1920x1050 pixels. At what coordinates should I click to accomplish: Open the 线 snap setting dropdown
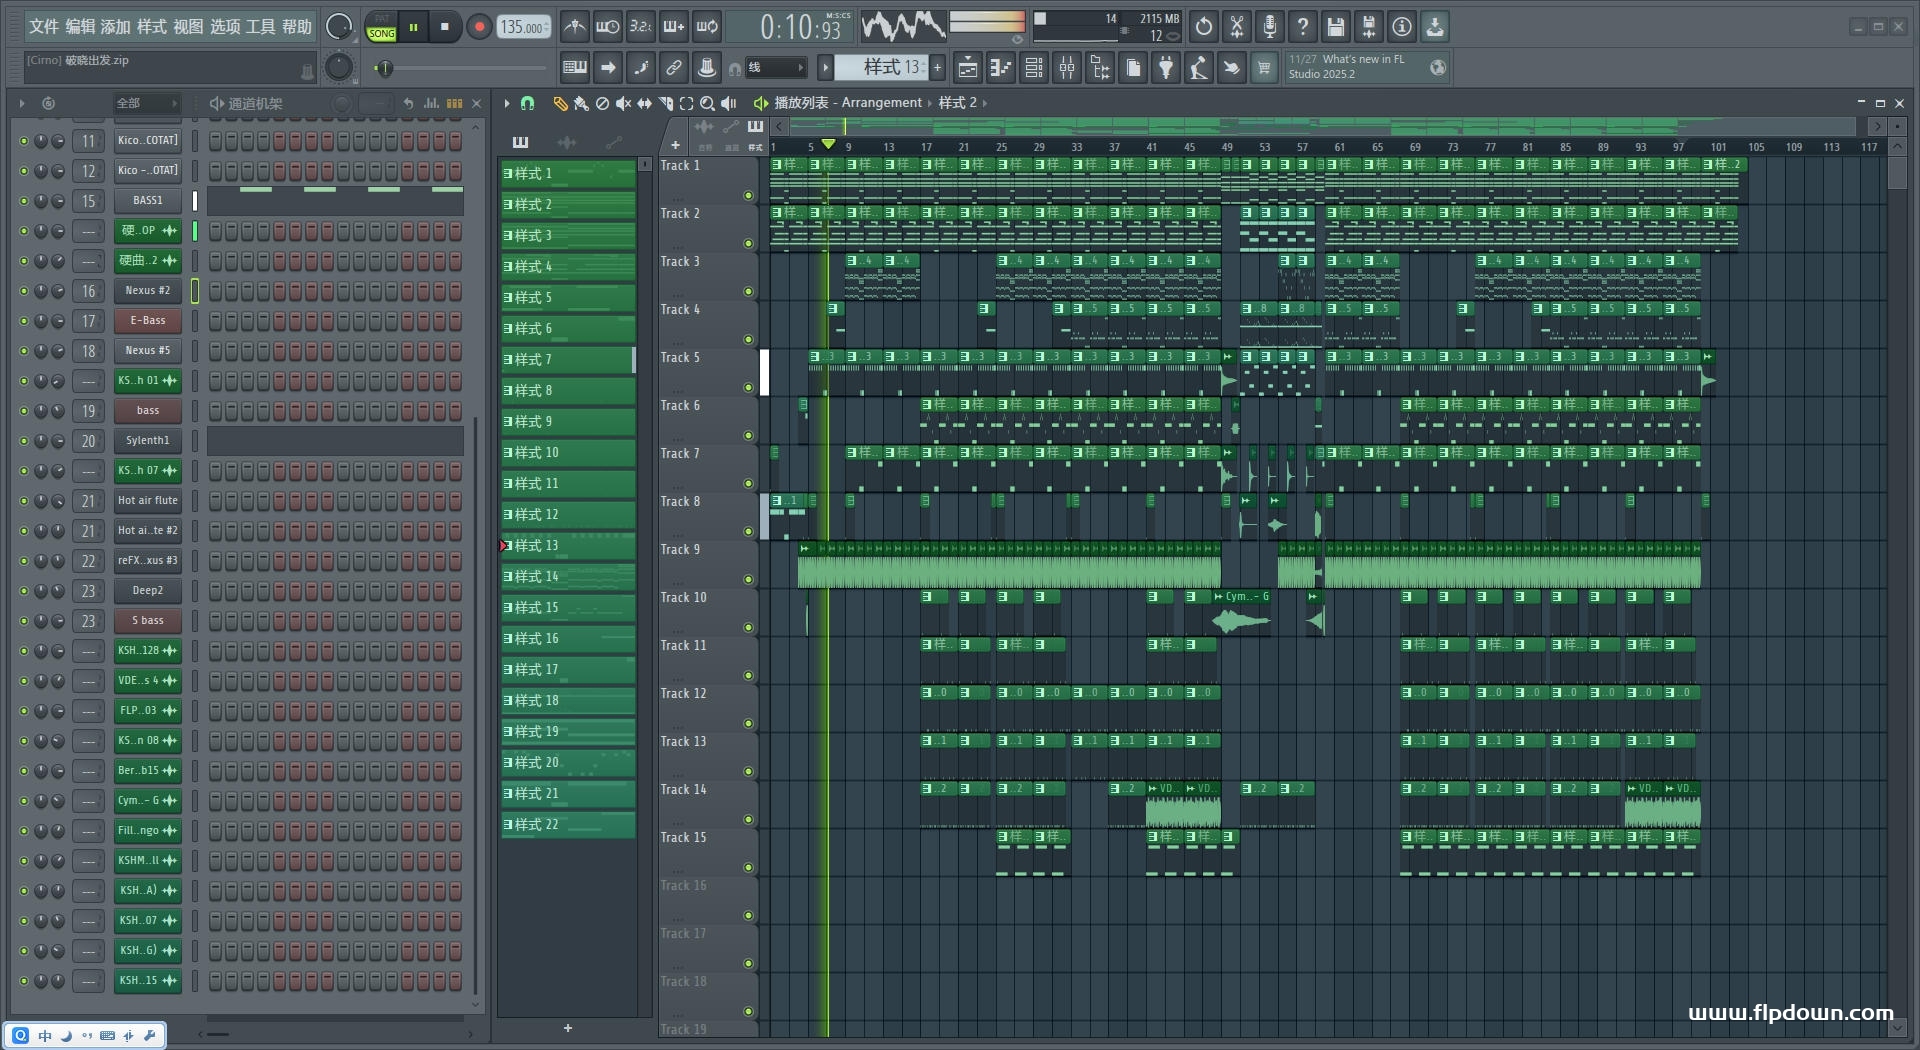point(776,68)
